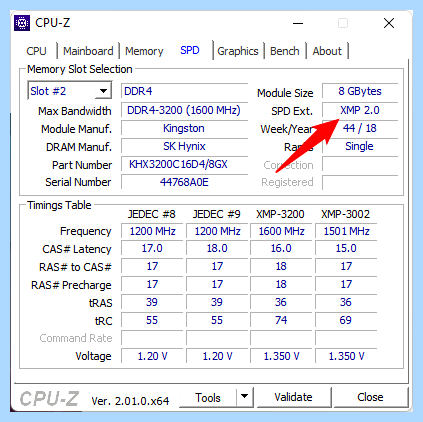
Task: Click the Validate button
Action: click(293, 397)
